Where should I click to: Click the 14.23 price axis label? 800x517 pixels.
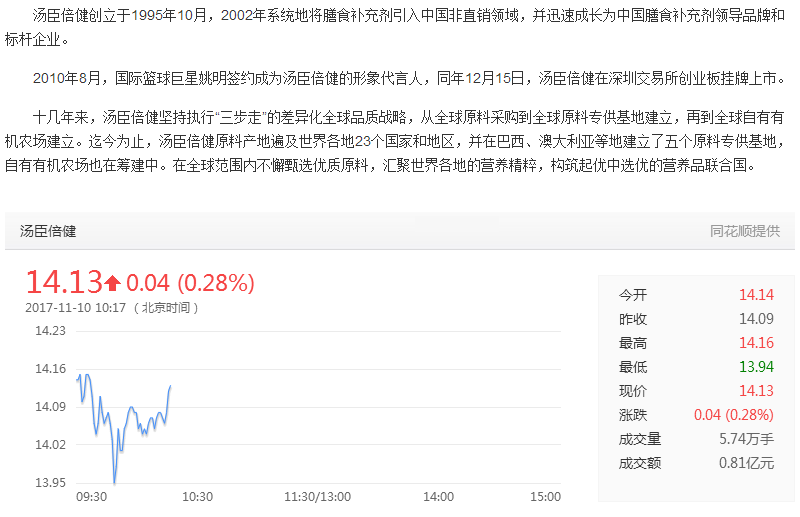(x=50, y=331)
